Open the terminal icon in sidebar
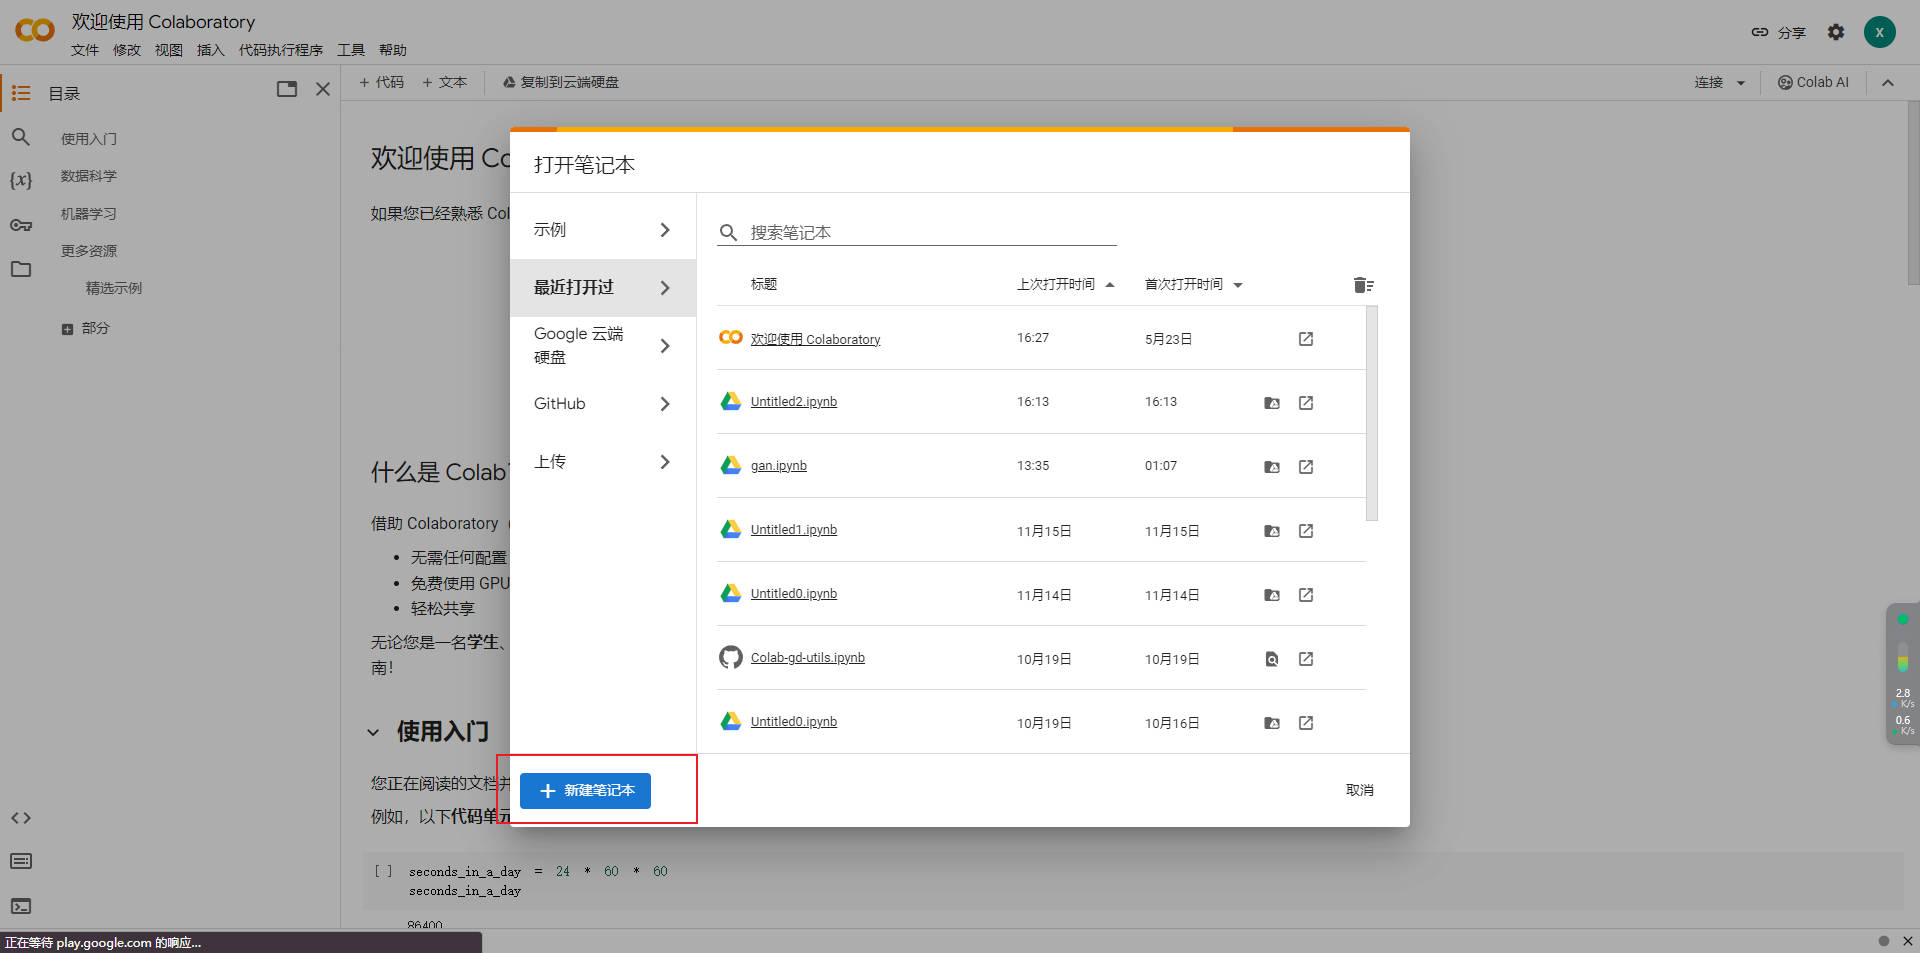 [21, 906]
